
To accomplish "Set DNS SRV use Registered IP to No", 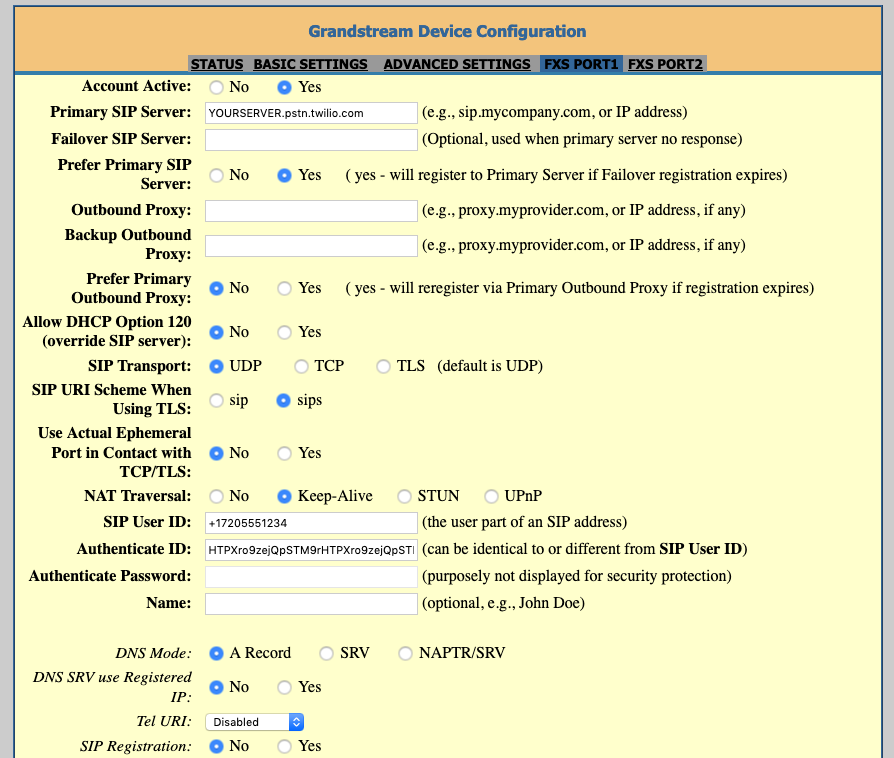I will pos(216,687).
